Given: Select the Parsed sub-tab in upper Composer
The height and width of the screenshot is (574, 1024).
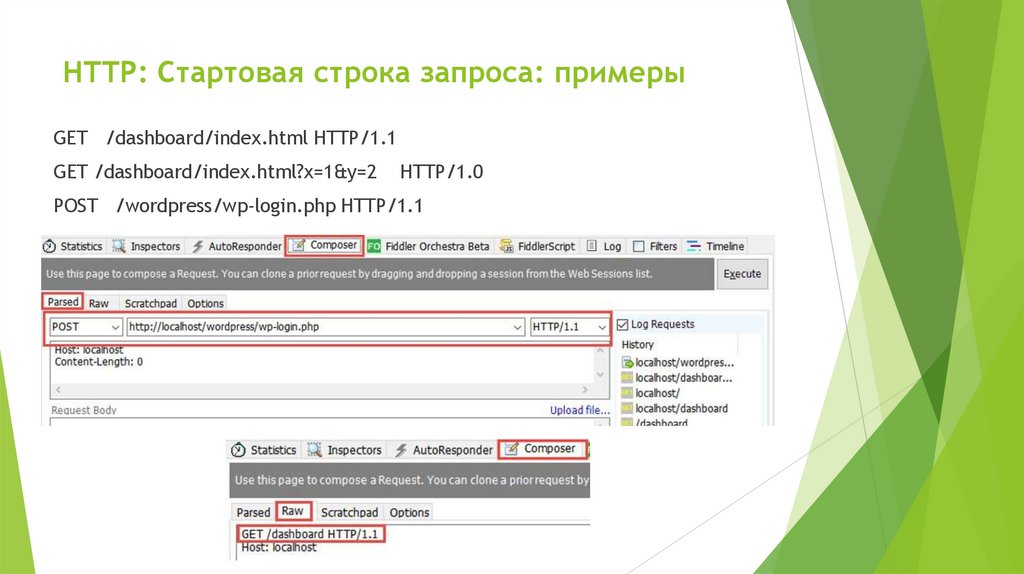Looking at the screenshot, I should 63,302.
